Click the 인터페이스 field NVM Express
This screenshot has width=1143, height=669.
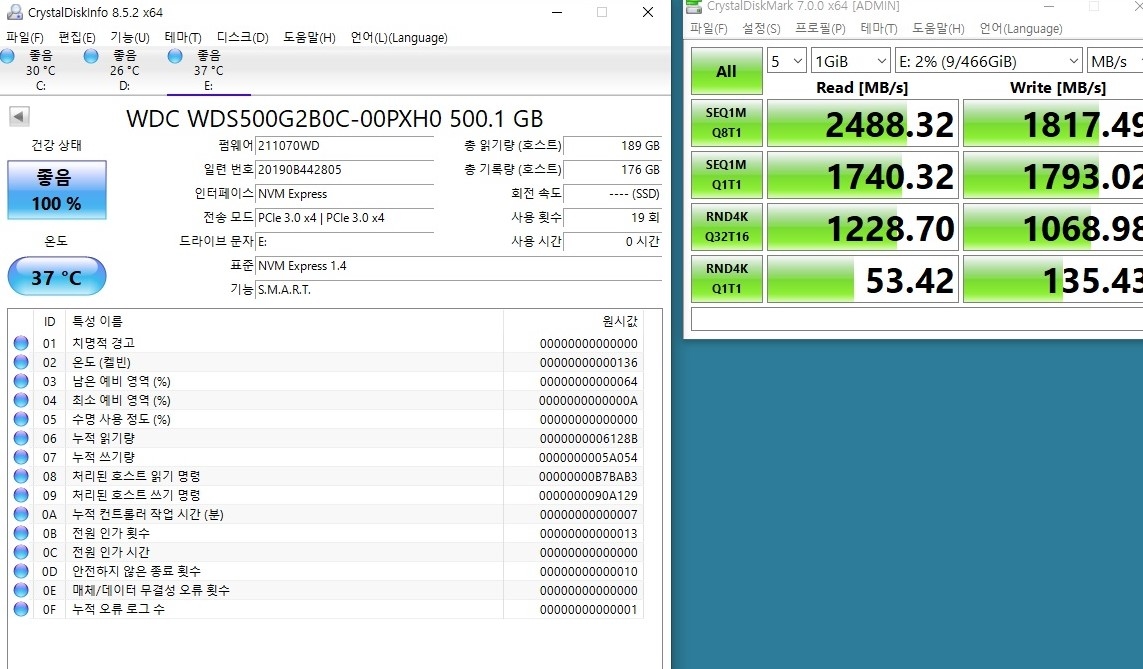coord(345,194)
